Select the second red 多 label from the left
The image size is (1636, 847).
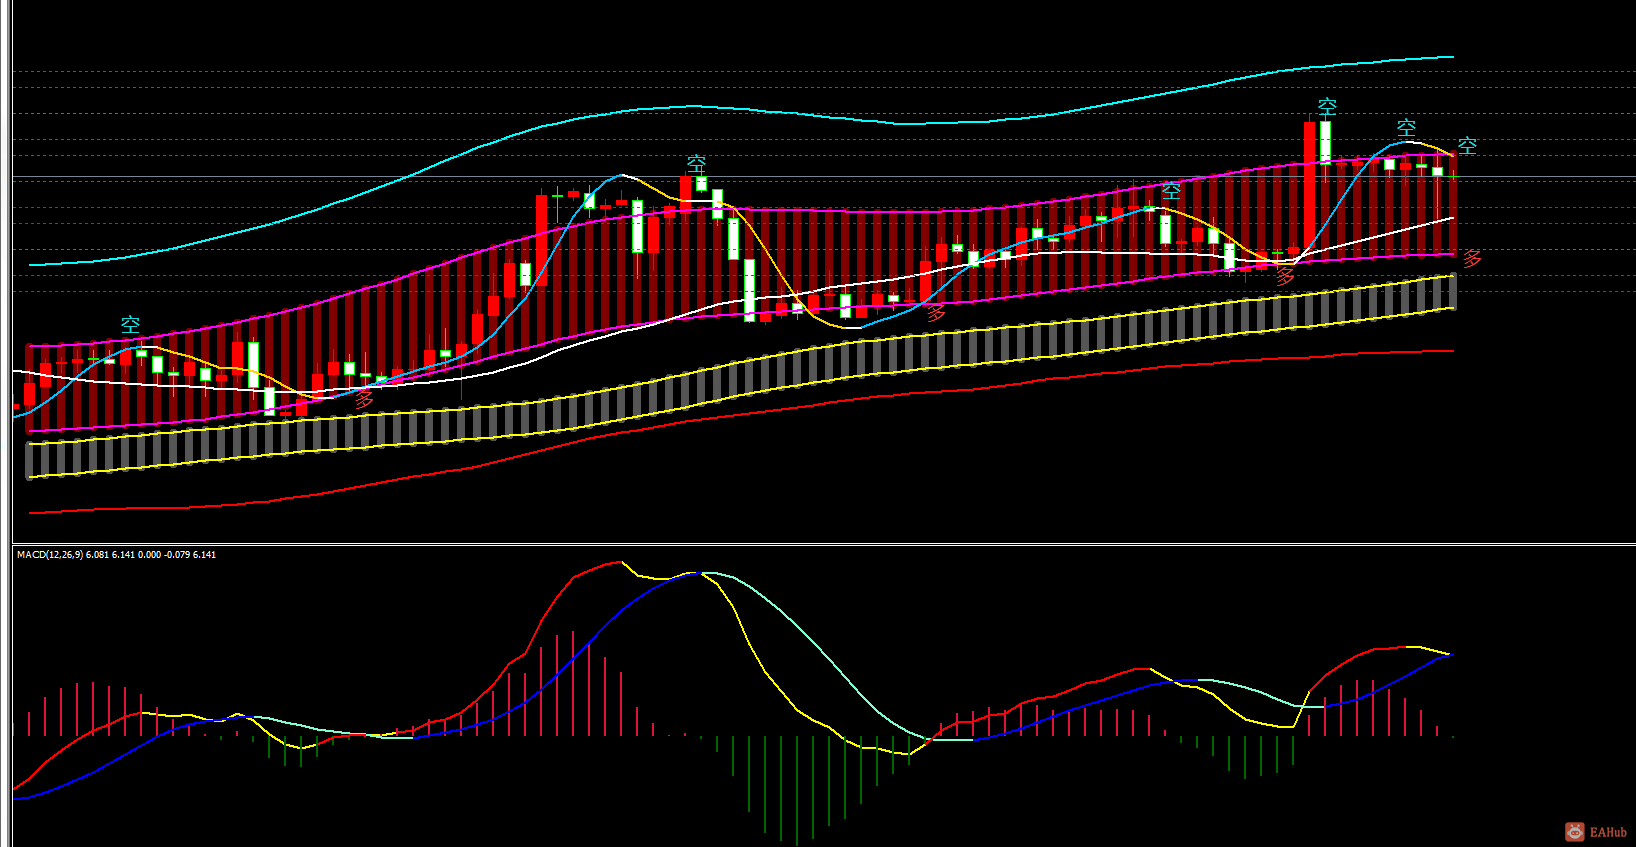point(936,312)
